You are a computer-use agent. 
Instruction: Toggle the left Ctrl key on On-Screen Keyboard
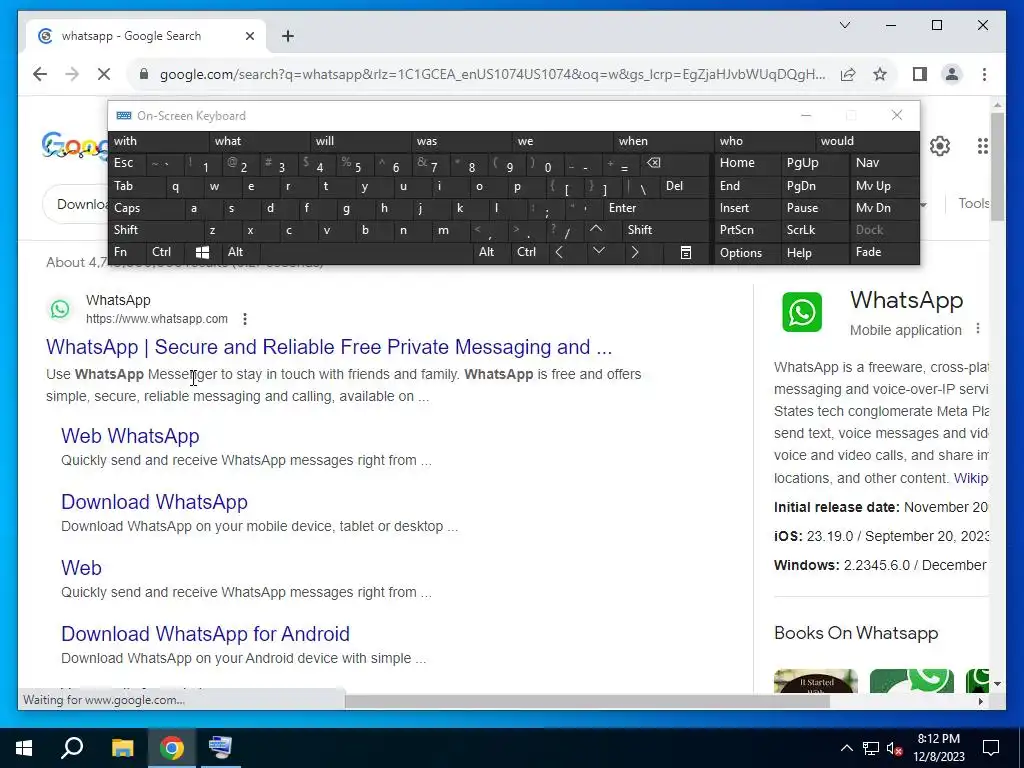click(165, 252)
